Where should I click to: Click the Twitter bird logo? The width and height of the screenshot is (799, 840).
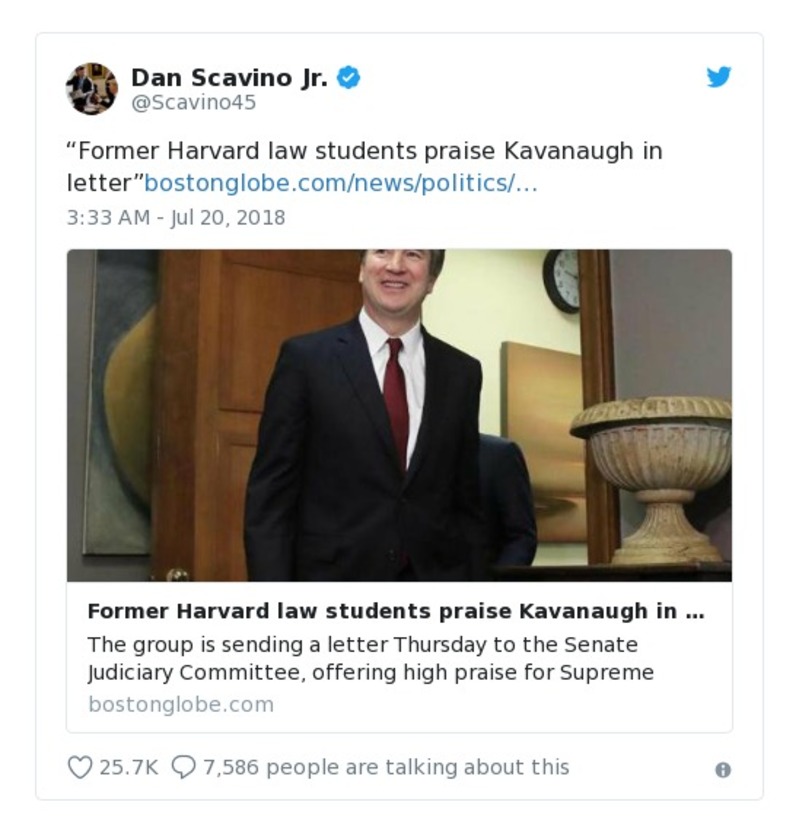pos(719,77)
